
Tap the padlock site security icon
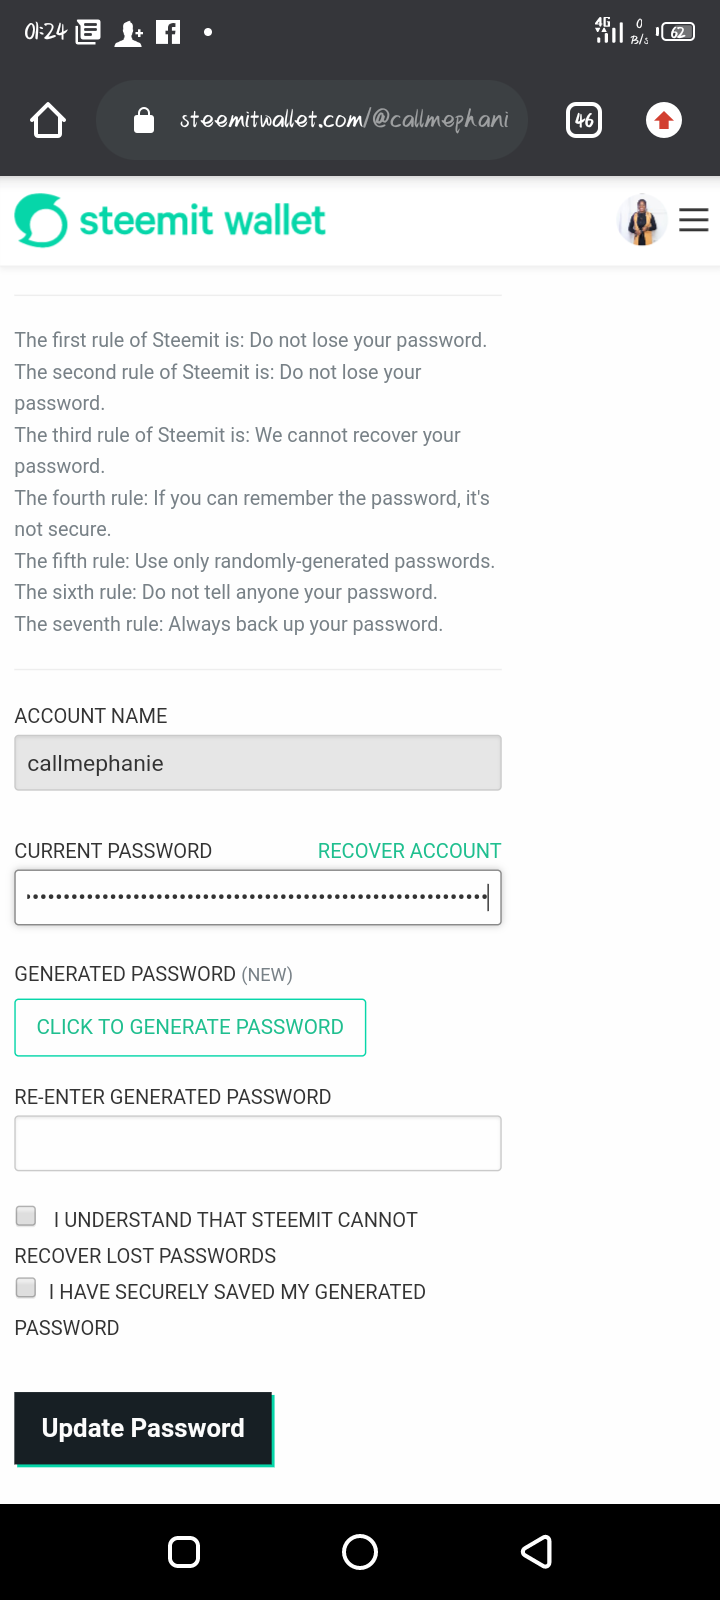(x=144, y=121)
